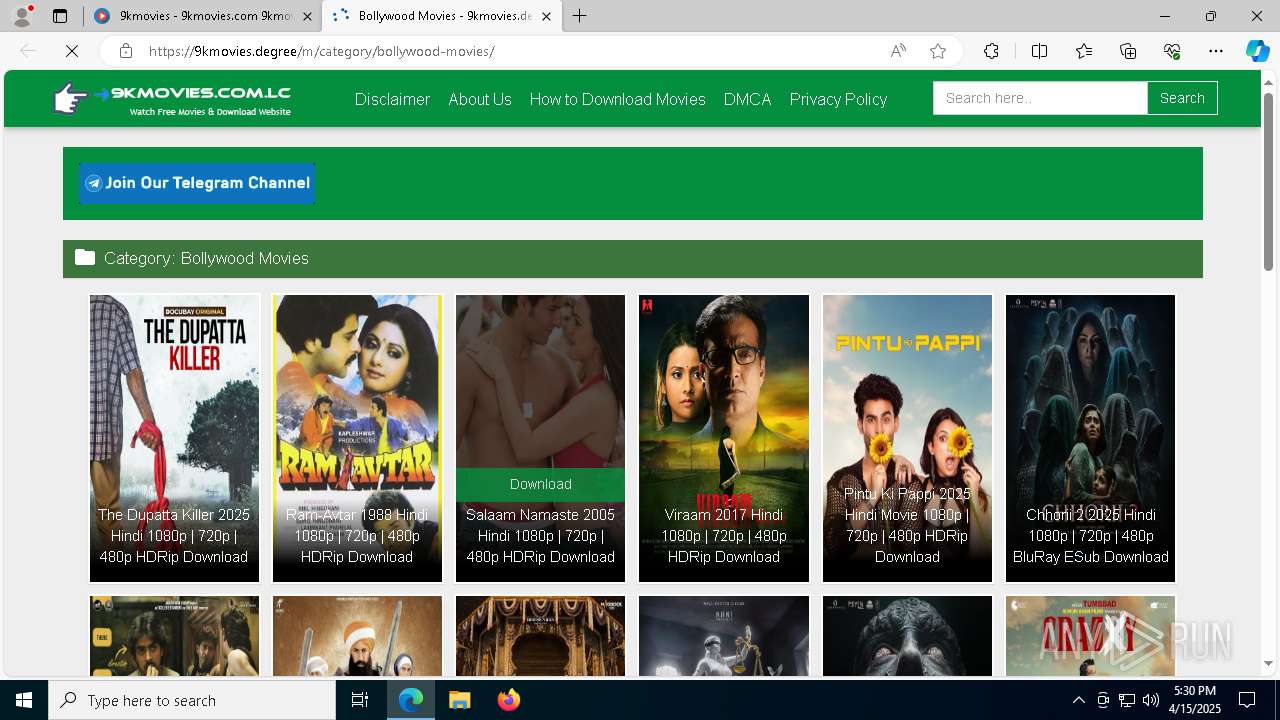Launch Firefox from the taskbar
The image size is (1280, 720).
pos(508,700)
